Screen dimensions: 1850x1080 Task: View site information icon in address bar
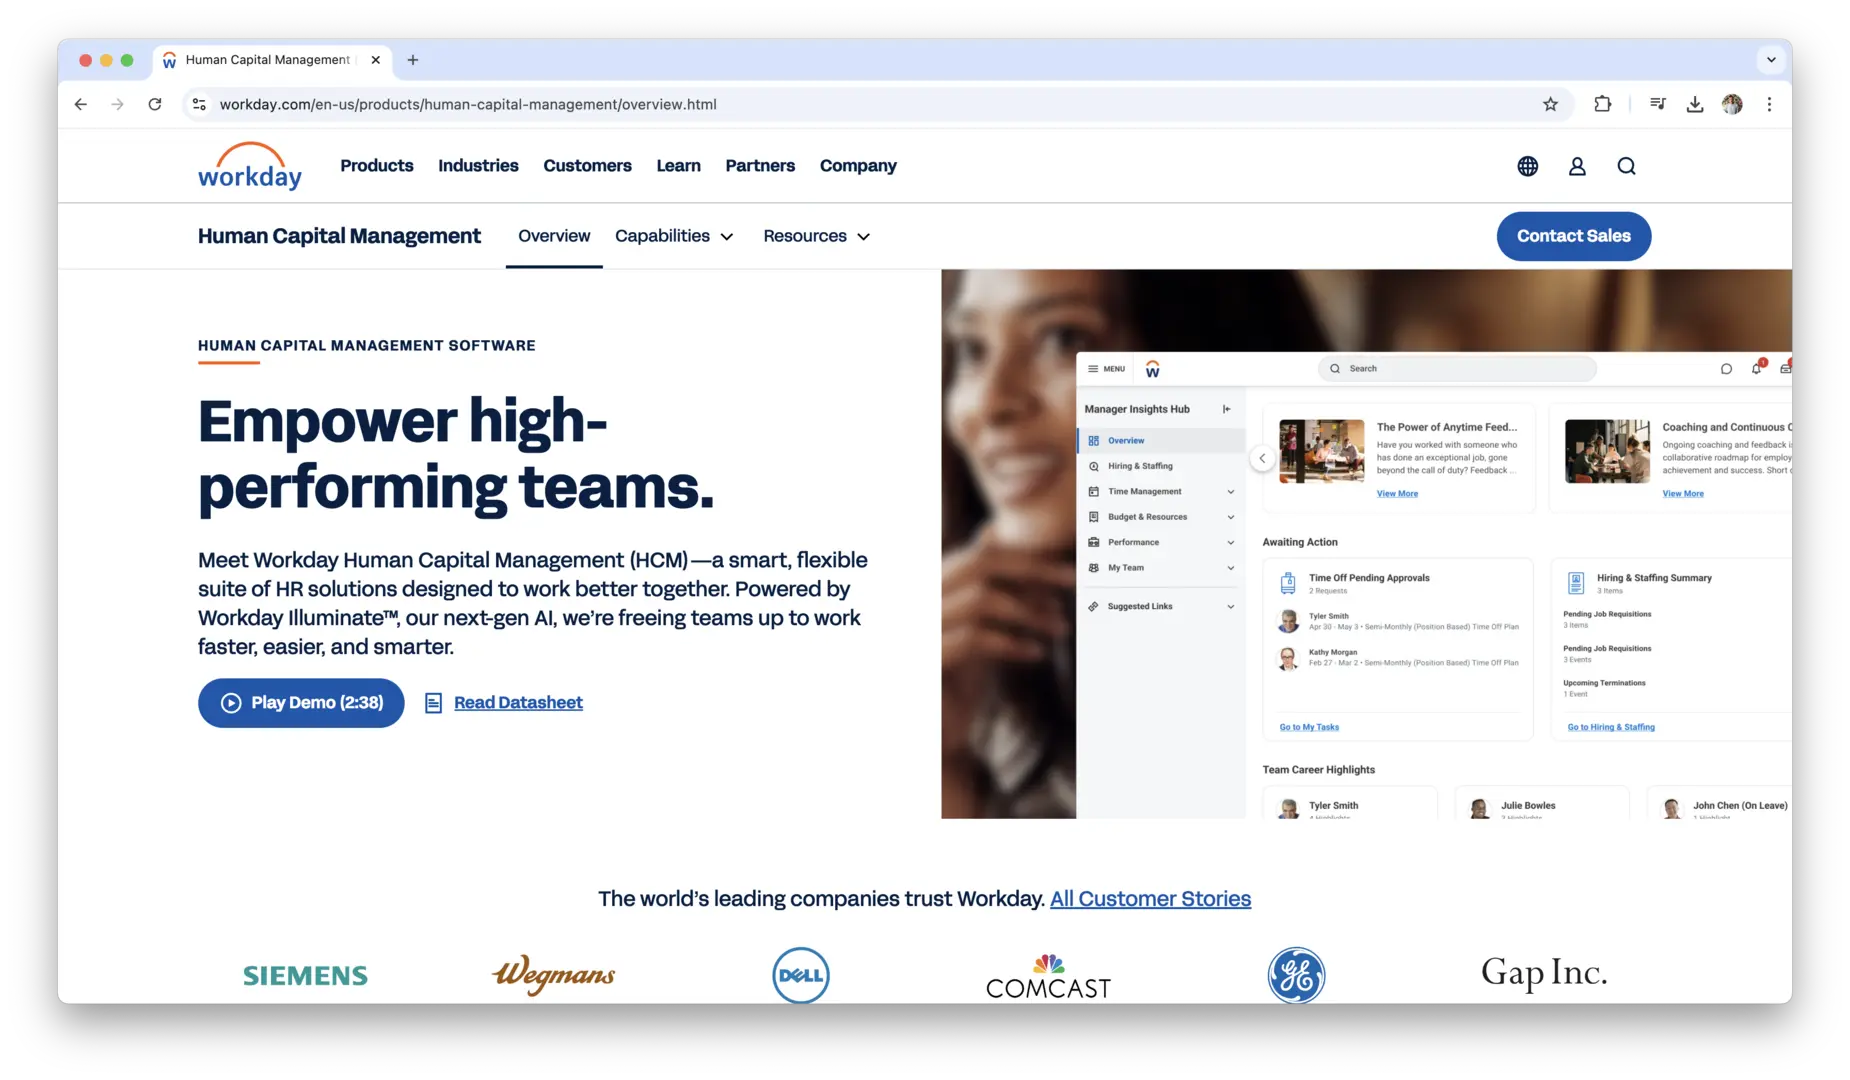click(199, 104)
